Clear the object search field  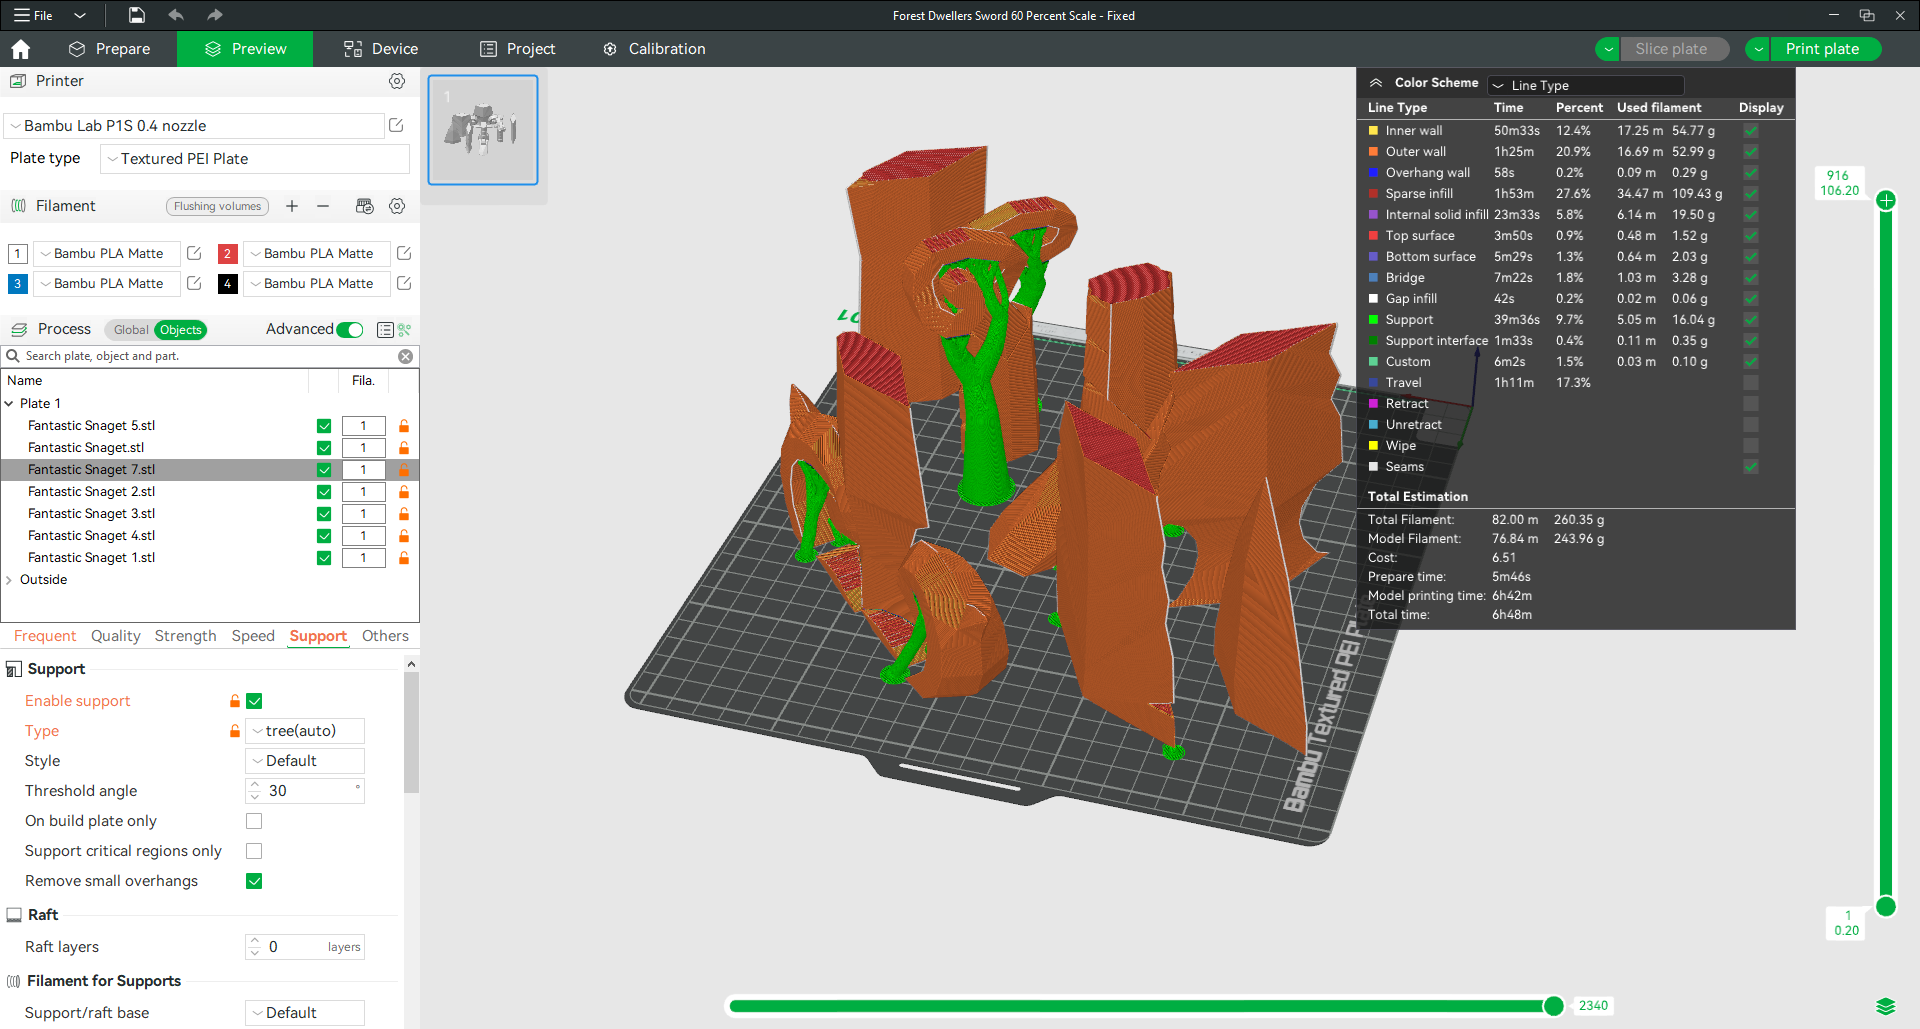coord(405,356)
